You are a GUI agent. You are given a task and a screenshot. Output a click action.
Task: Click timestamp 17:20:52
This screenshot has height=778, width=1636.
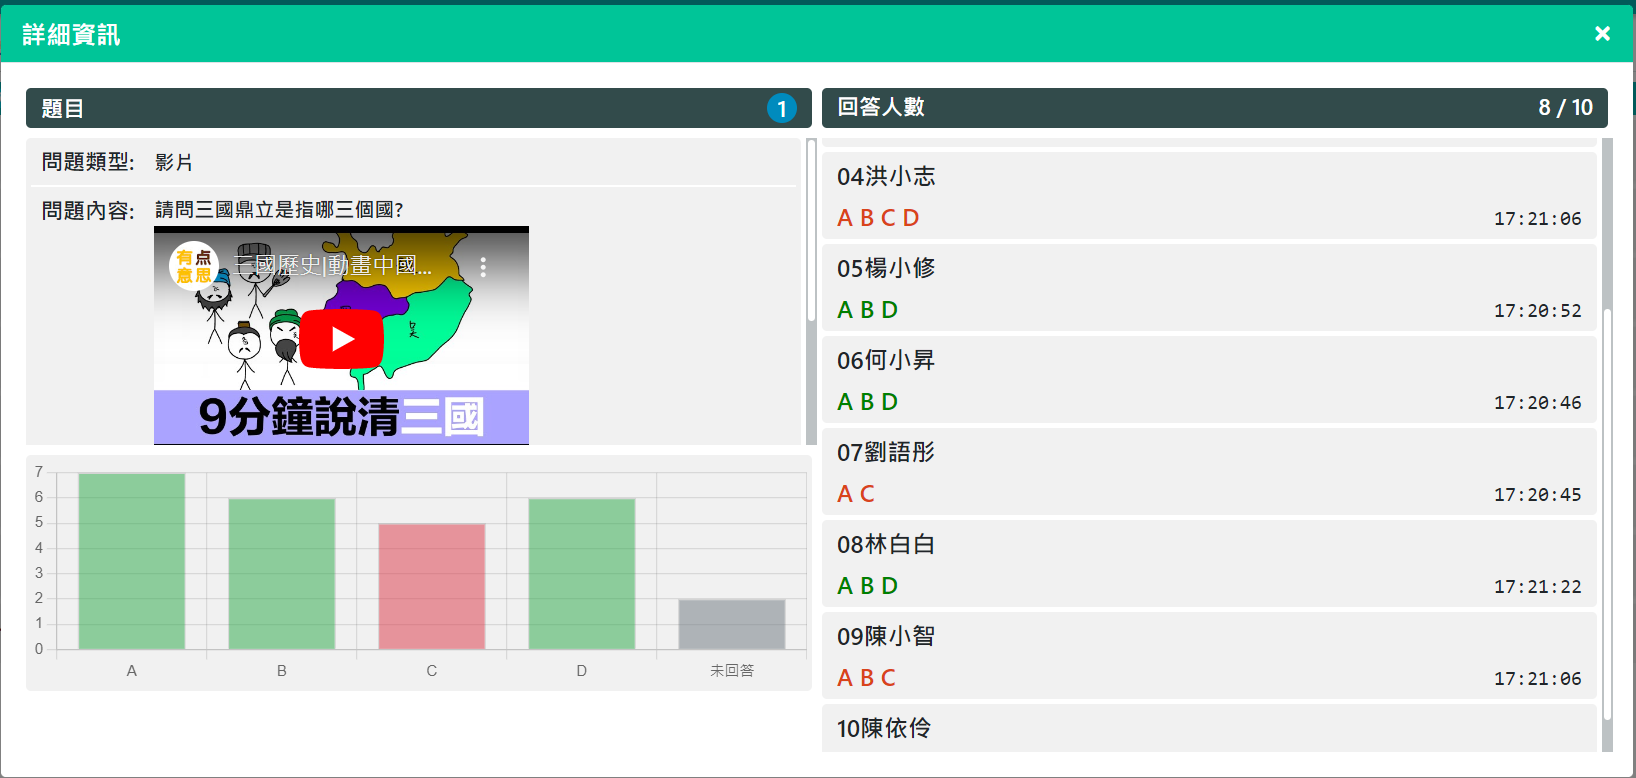click(x=1538, y=311)
